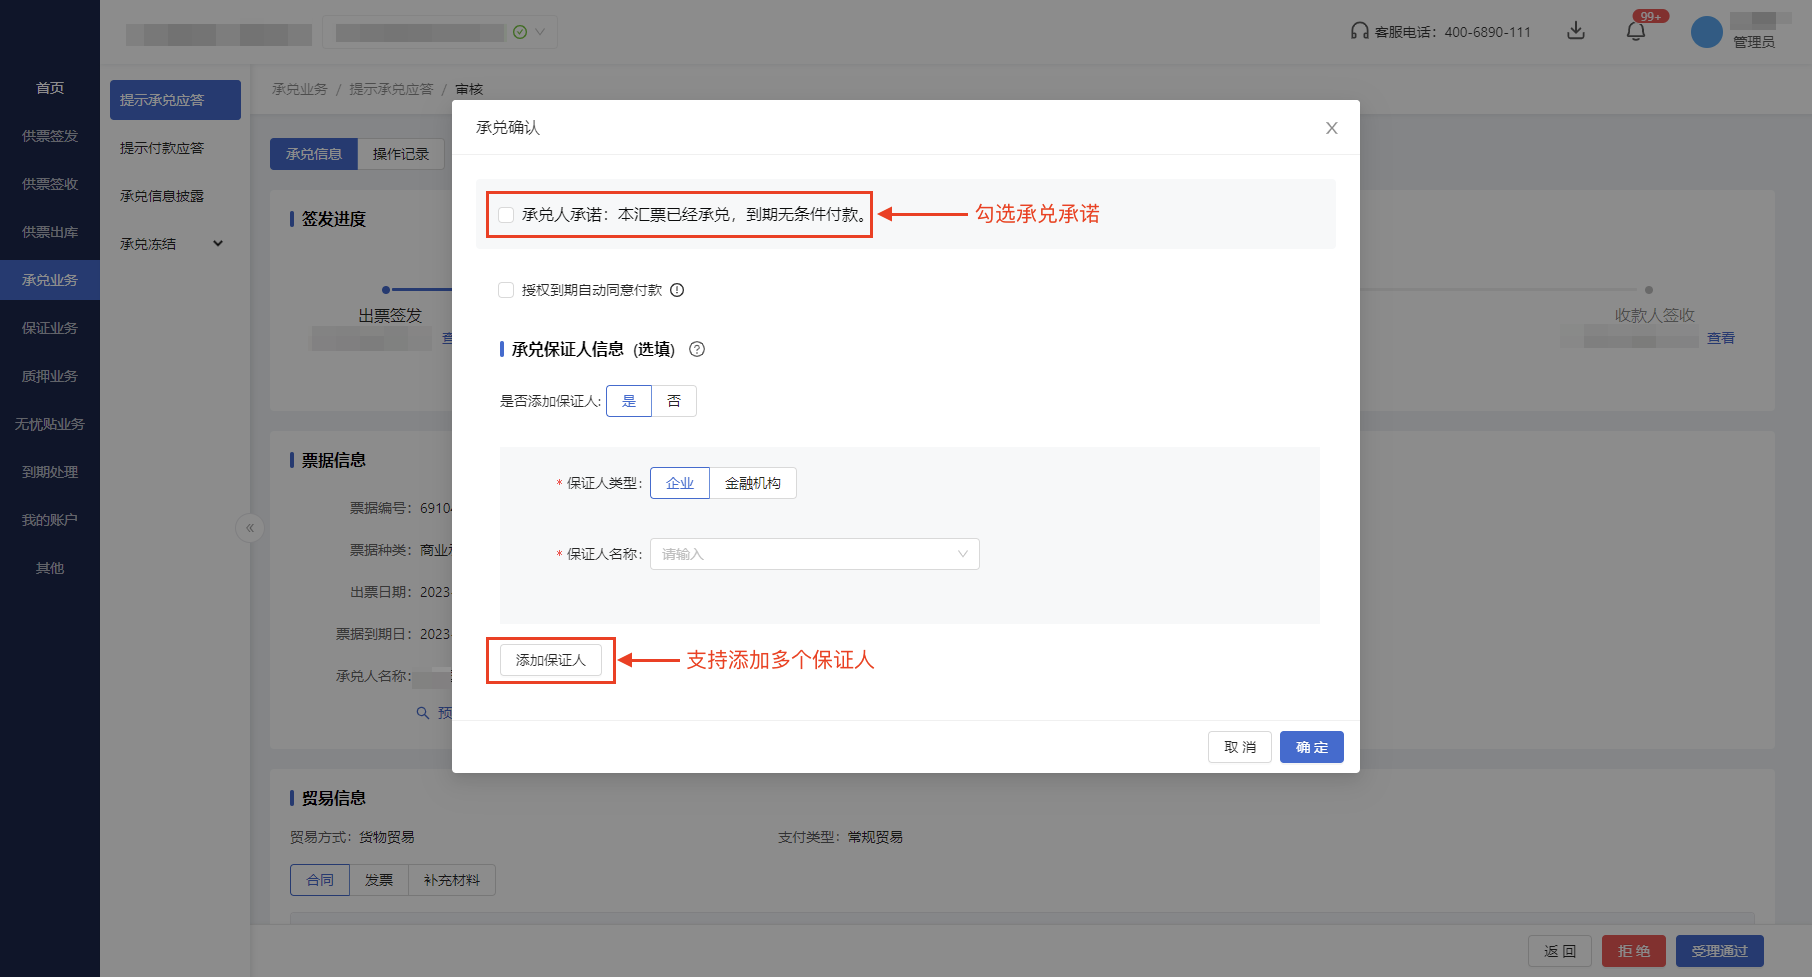Click 确定 to confirm the acceptance dialog

[x=1311, y=747]
